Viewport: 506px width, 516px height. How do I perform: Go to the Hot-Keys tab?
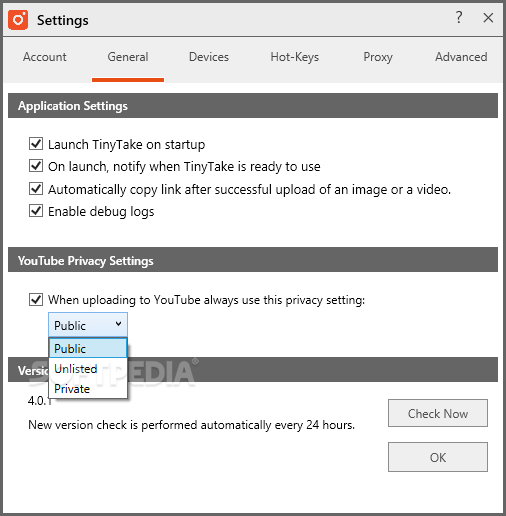point(295,57)
